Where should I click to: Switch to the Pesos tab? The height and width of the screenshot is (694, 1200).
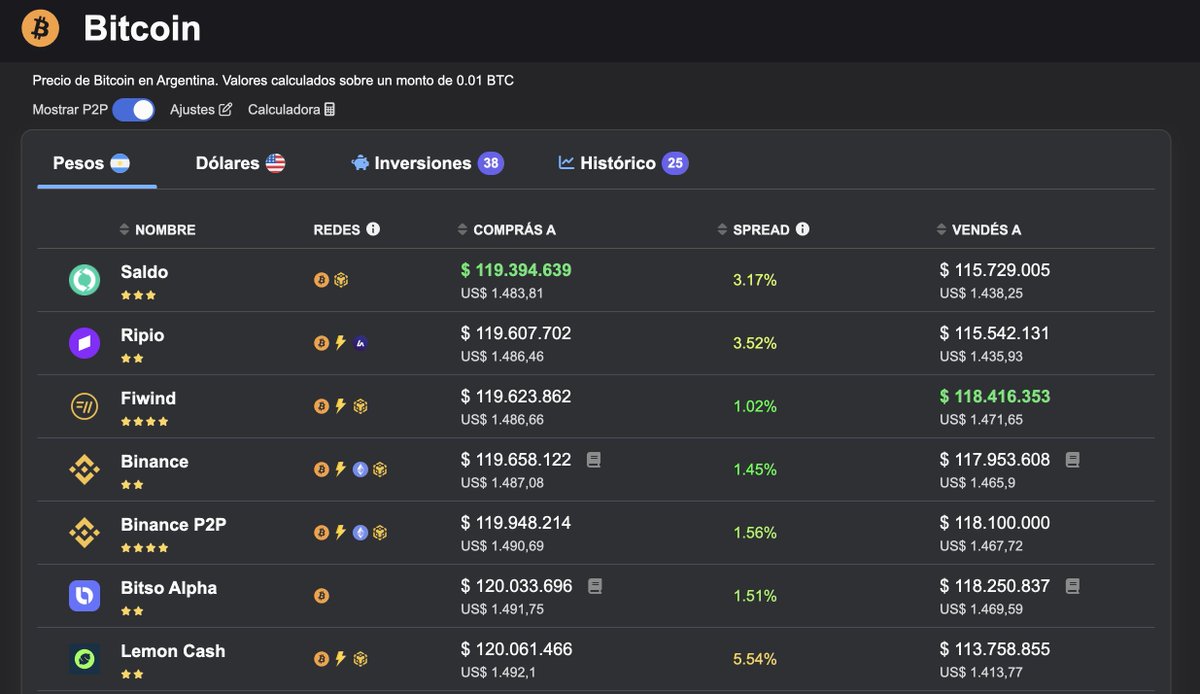[x=91, y=163]
